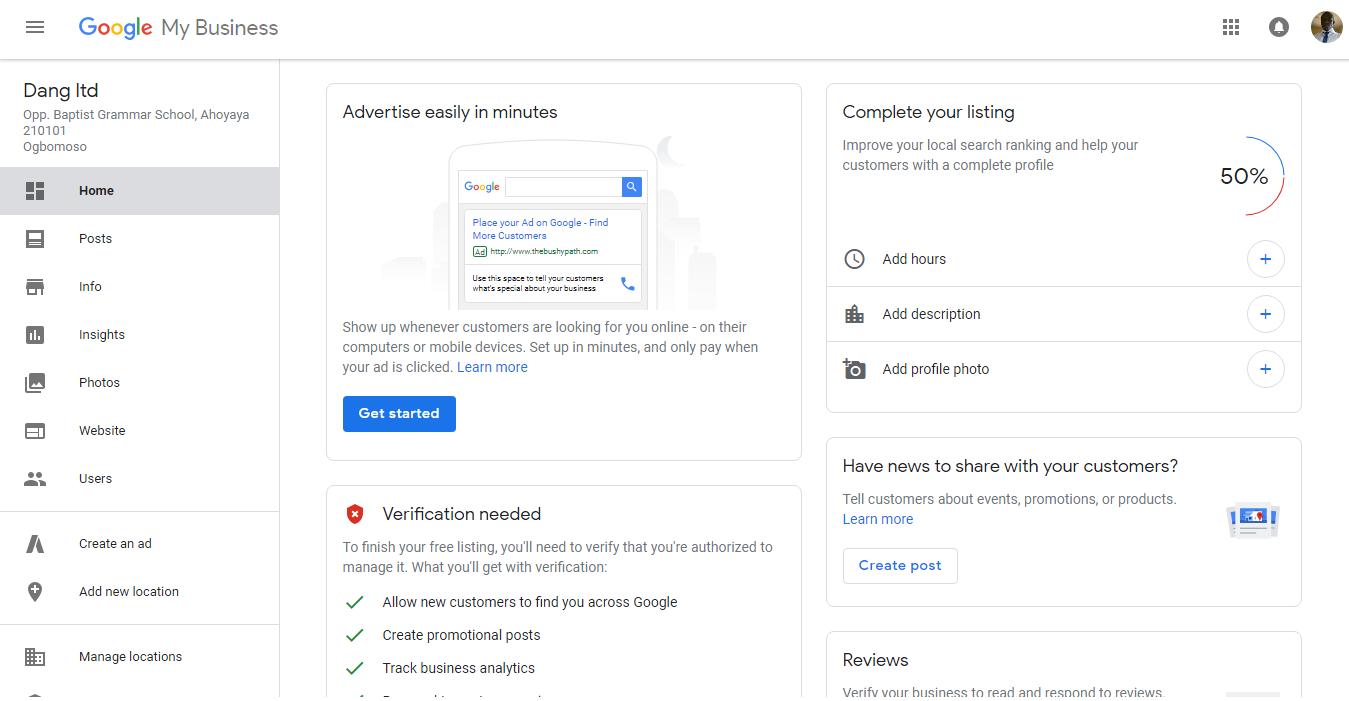Open Insights from the sidebar
The height and width of the screenshot is (701, 1349).
click(140, 335)
